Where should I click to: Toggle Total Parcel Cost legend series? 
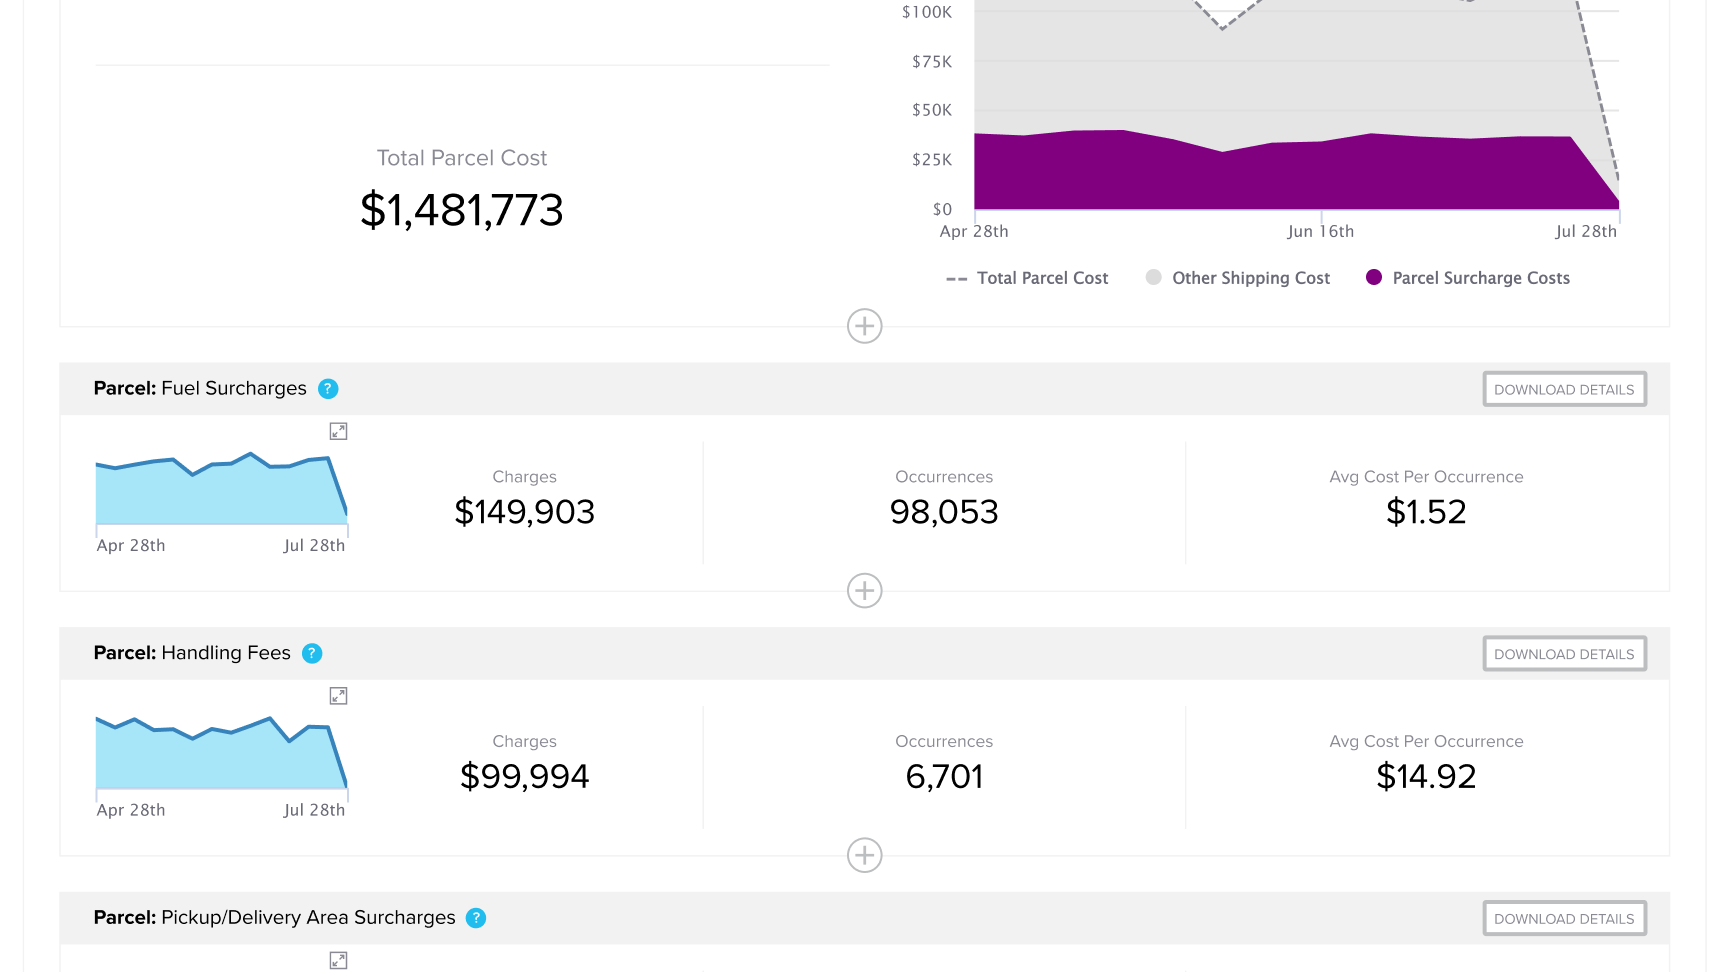click(1027, 278)
